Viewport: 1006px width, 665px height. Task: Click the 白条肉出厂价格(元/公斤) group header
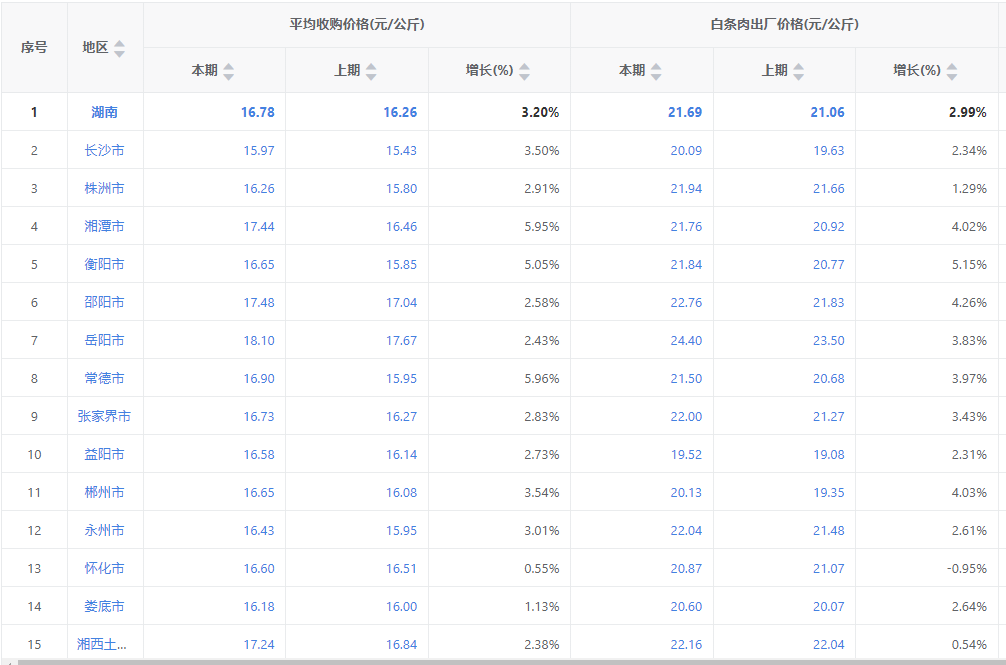click(784, 25)
